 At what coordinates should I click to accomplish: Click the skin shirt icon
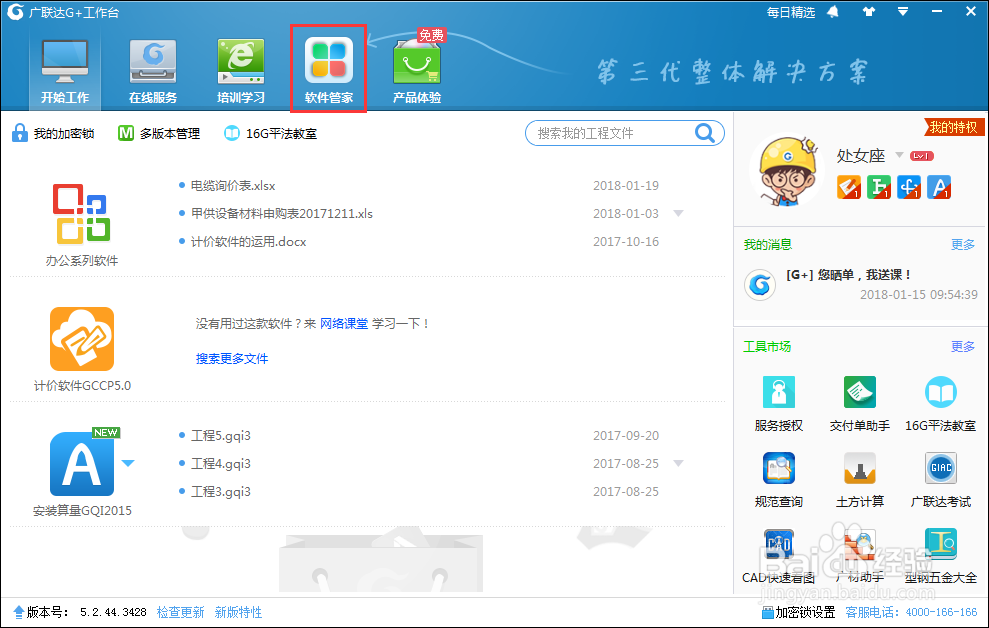tap(869, 11)
